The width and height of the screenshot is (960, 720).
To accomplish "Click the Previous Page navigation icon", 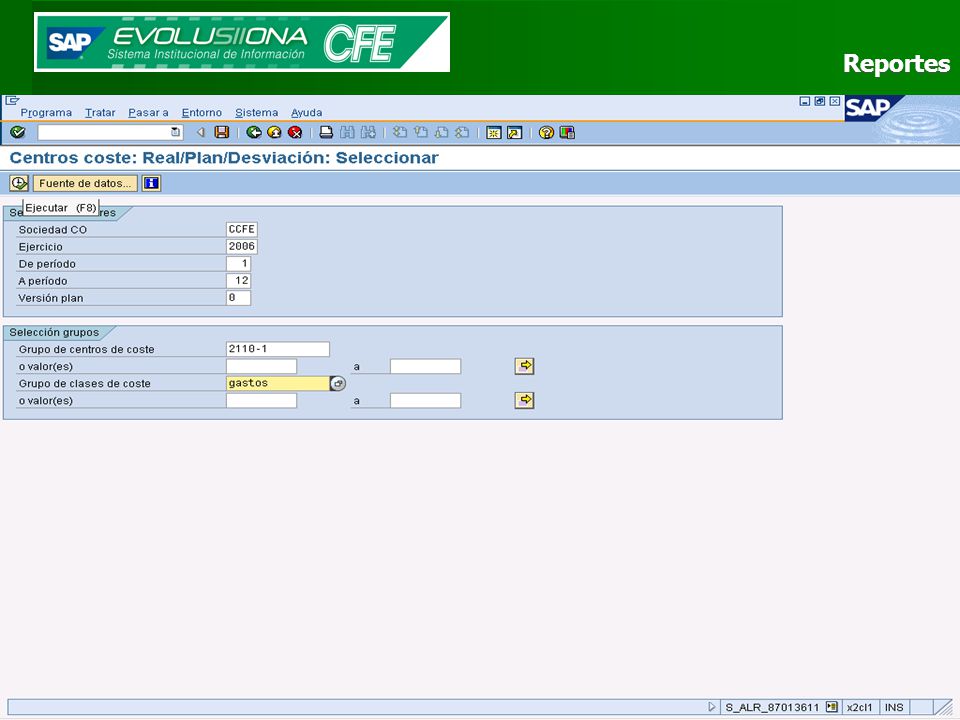I will [x=421, y=132].
